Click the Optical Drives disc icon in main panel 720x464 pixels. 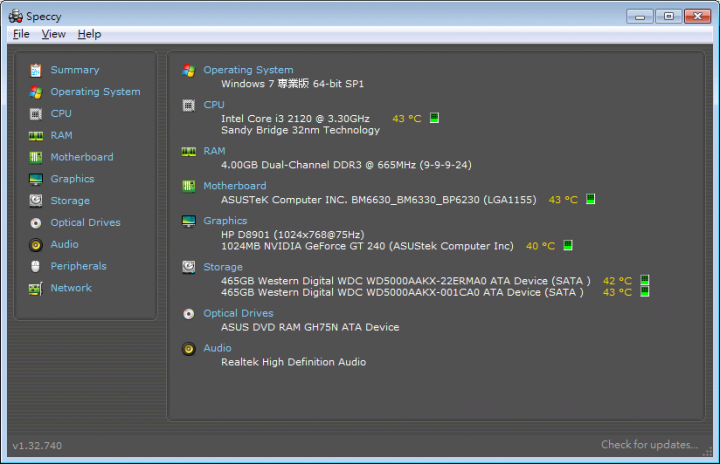(189, 314)
